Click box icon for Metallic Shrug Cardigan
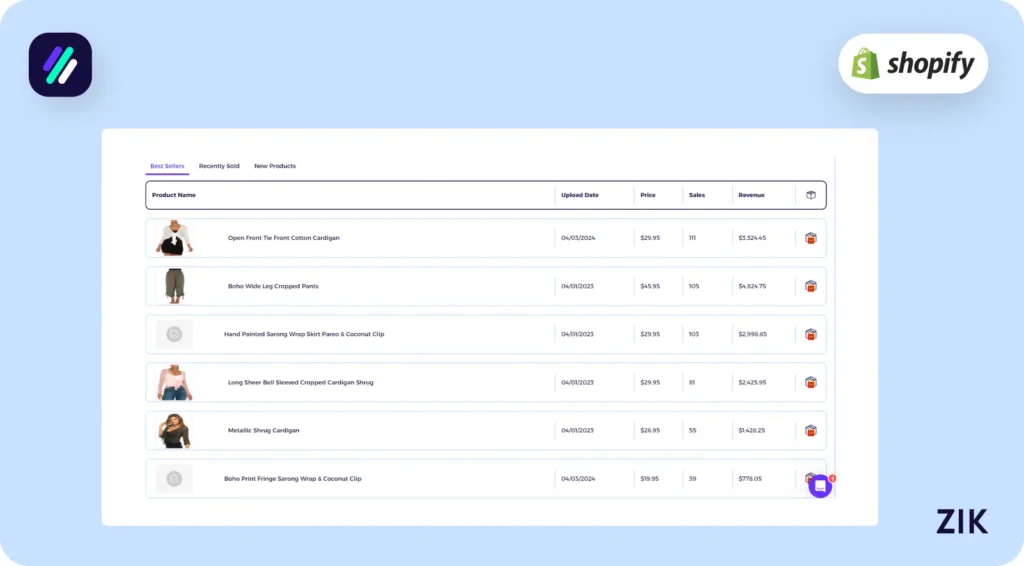Viewport: 1024px width, 566px height. pyautogui.click(x=810, y=431)
